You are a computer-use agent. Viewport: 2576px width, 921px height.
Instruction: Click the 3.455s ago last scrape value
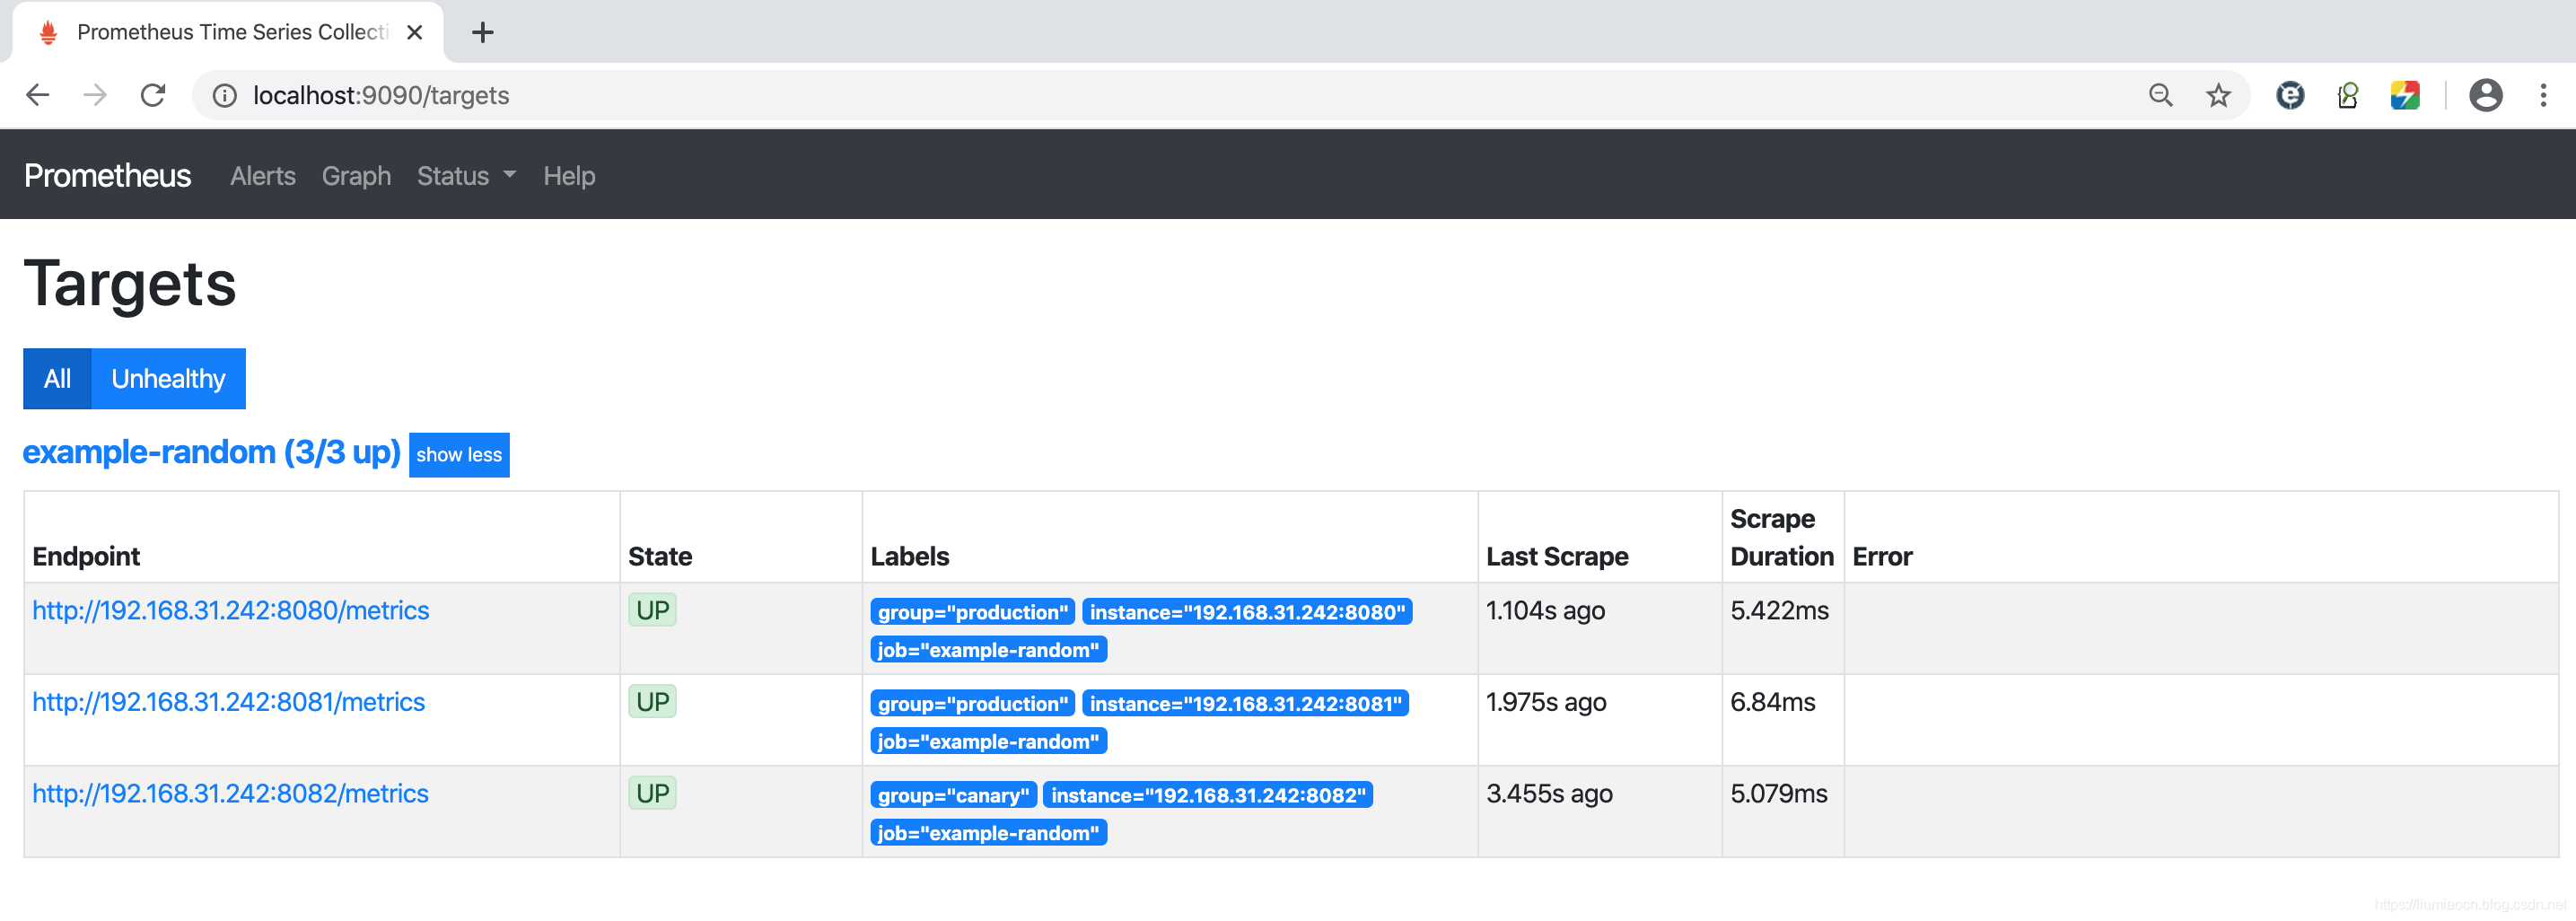click(1549, 793)
